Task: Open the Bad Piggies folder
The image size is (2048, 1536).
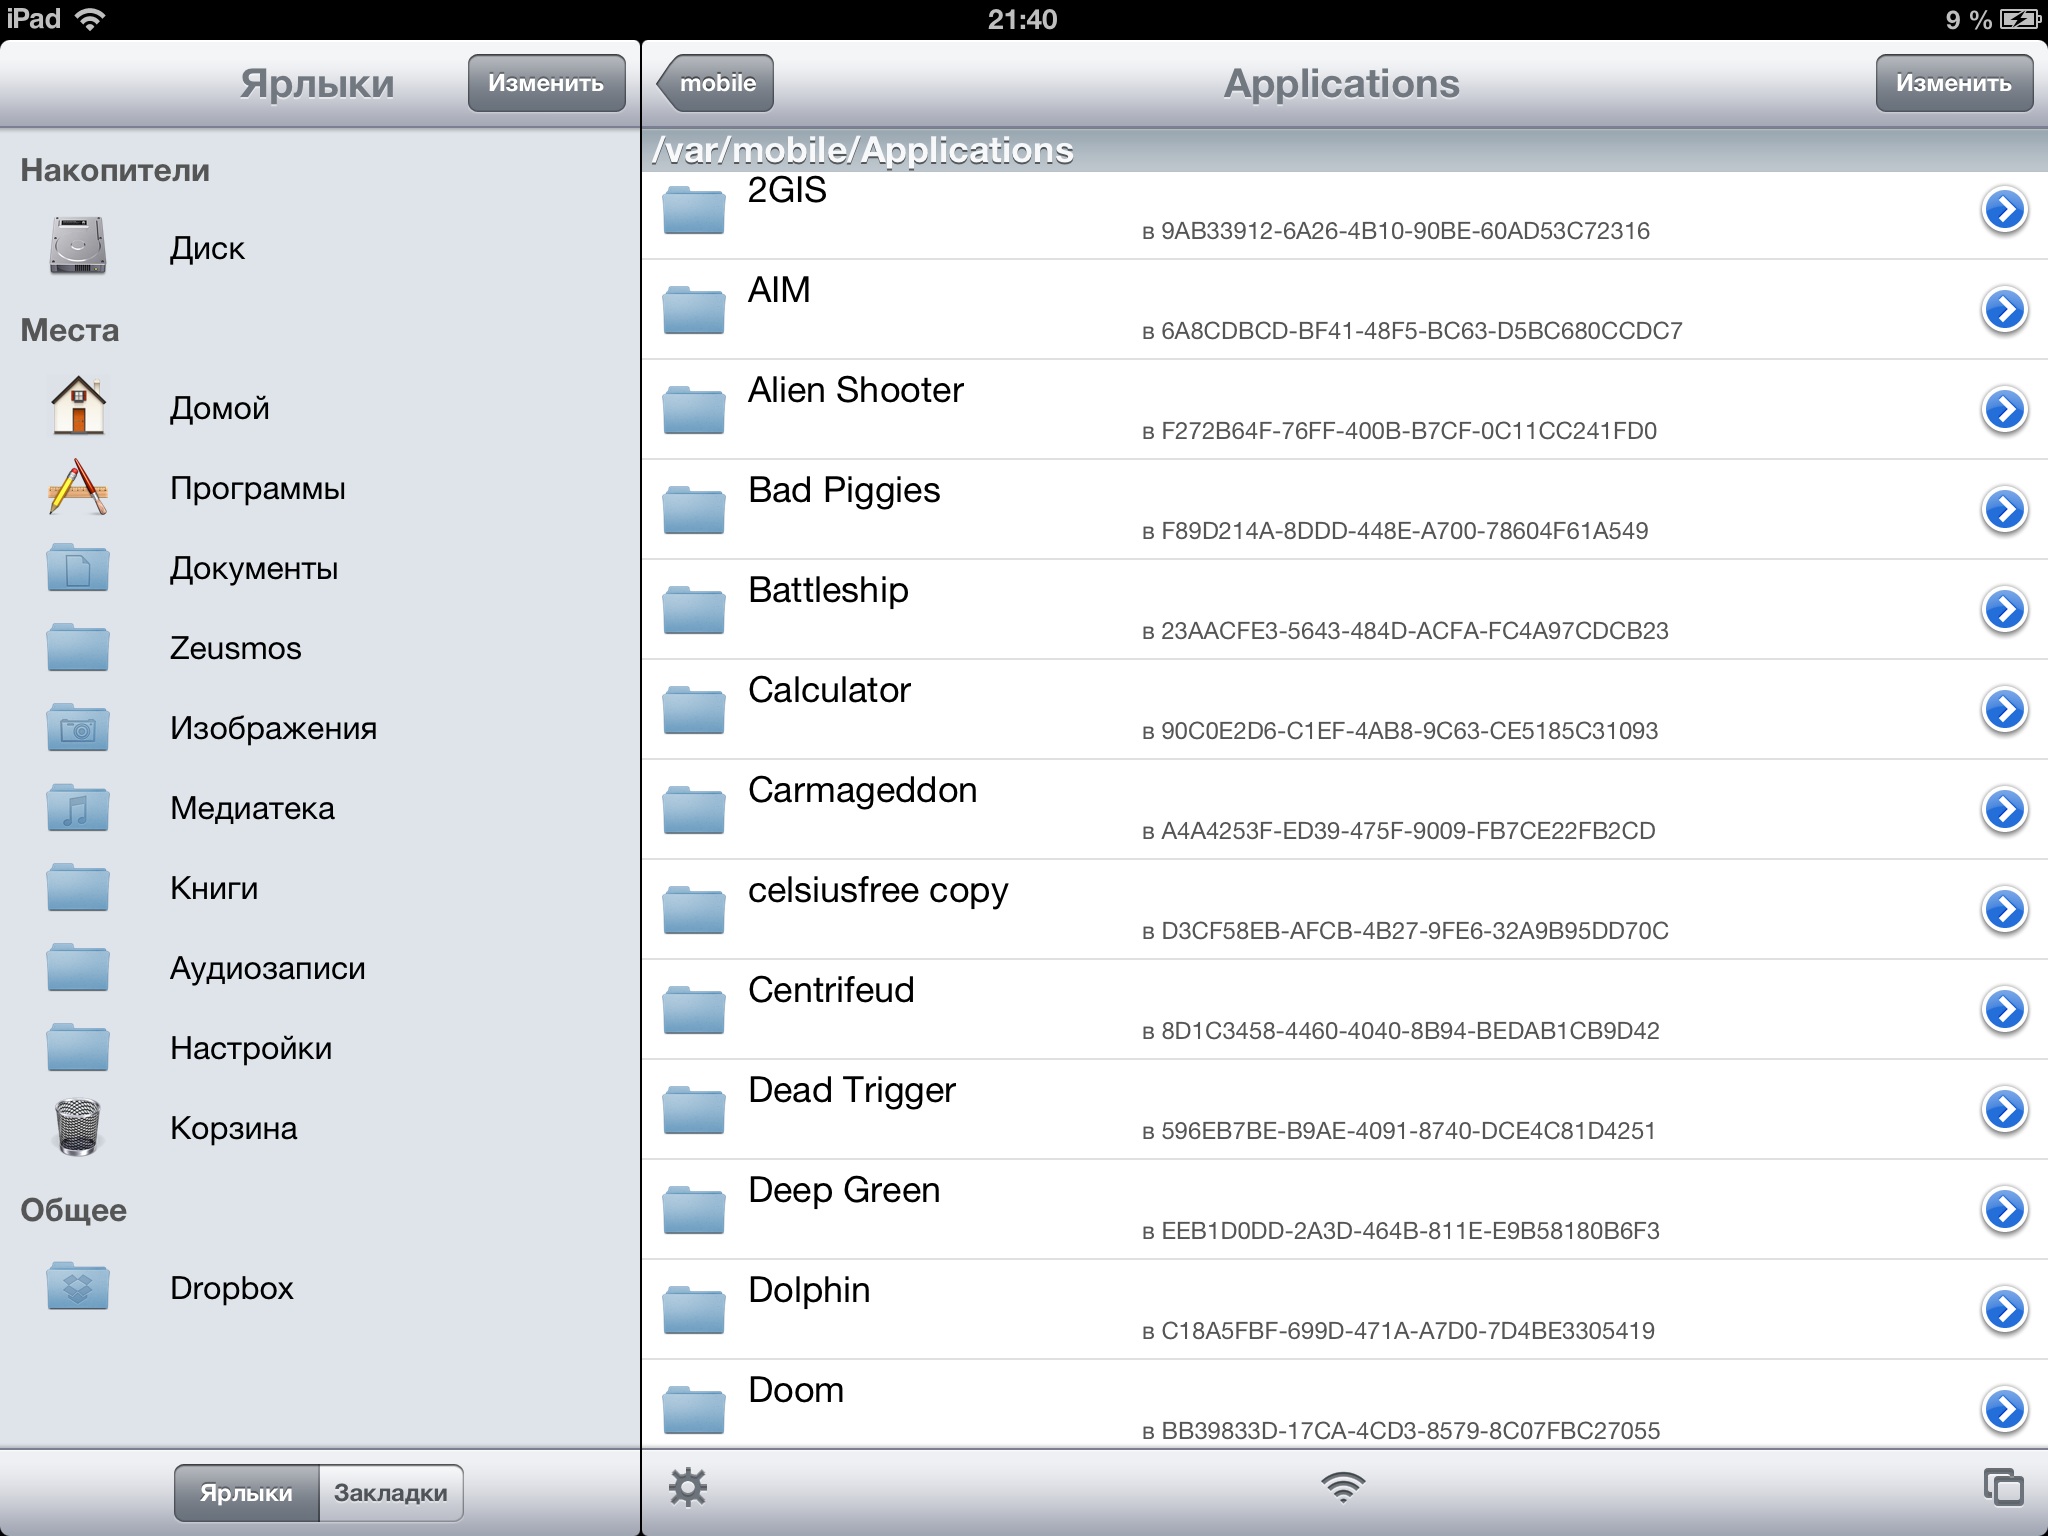Action: (x=1345, y=510)
